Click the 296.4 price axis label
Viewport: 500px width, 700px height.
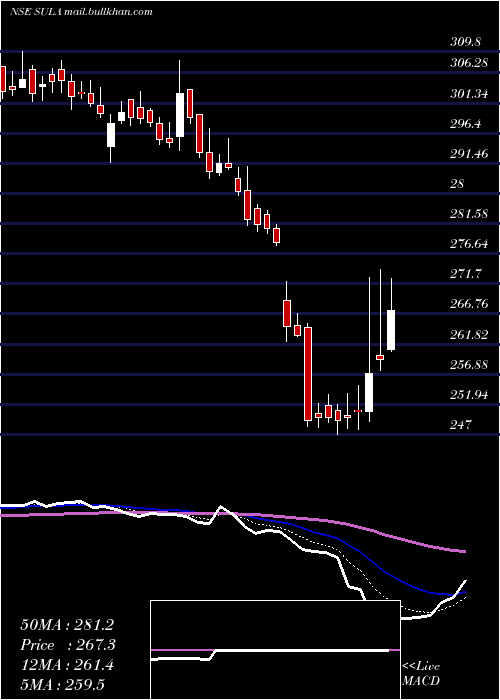pyautogui.click(x=465, y=124)
